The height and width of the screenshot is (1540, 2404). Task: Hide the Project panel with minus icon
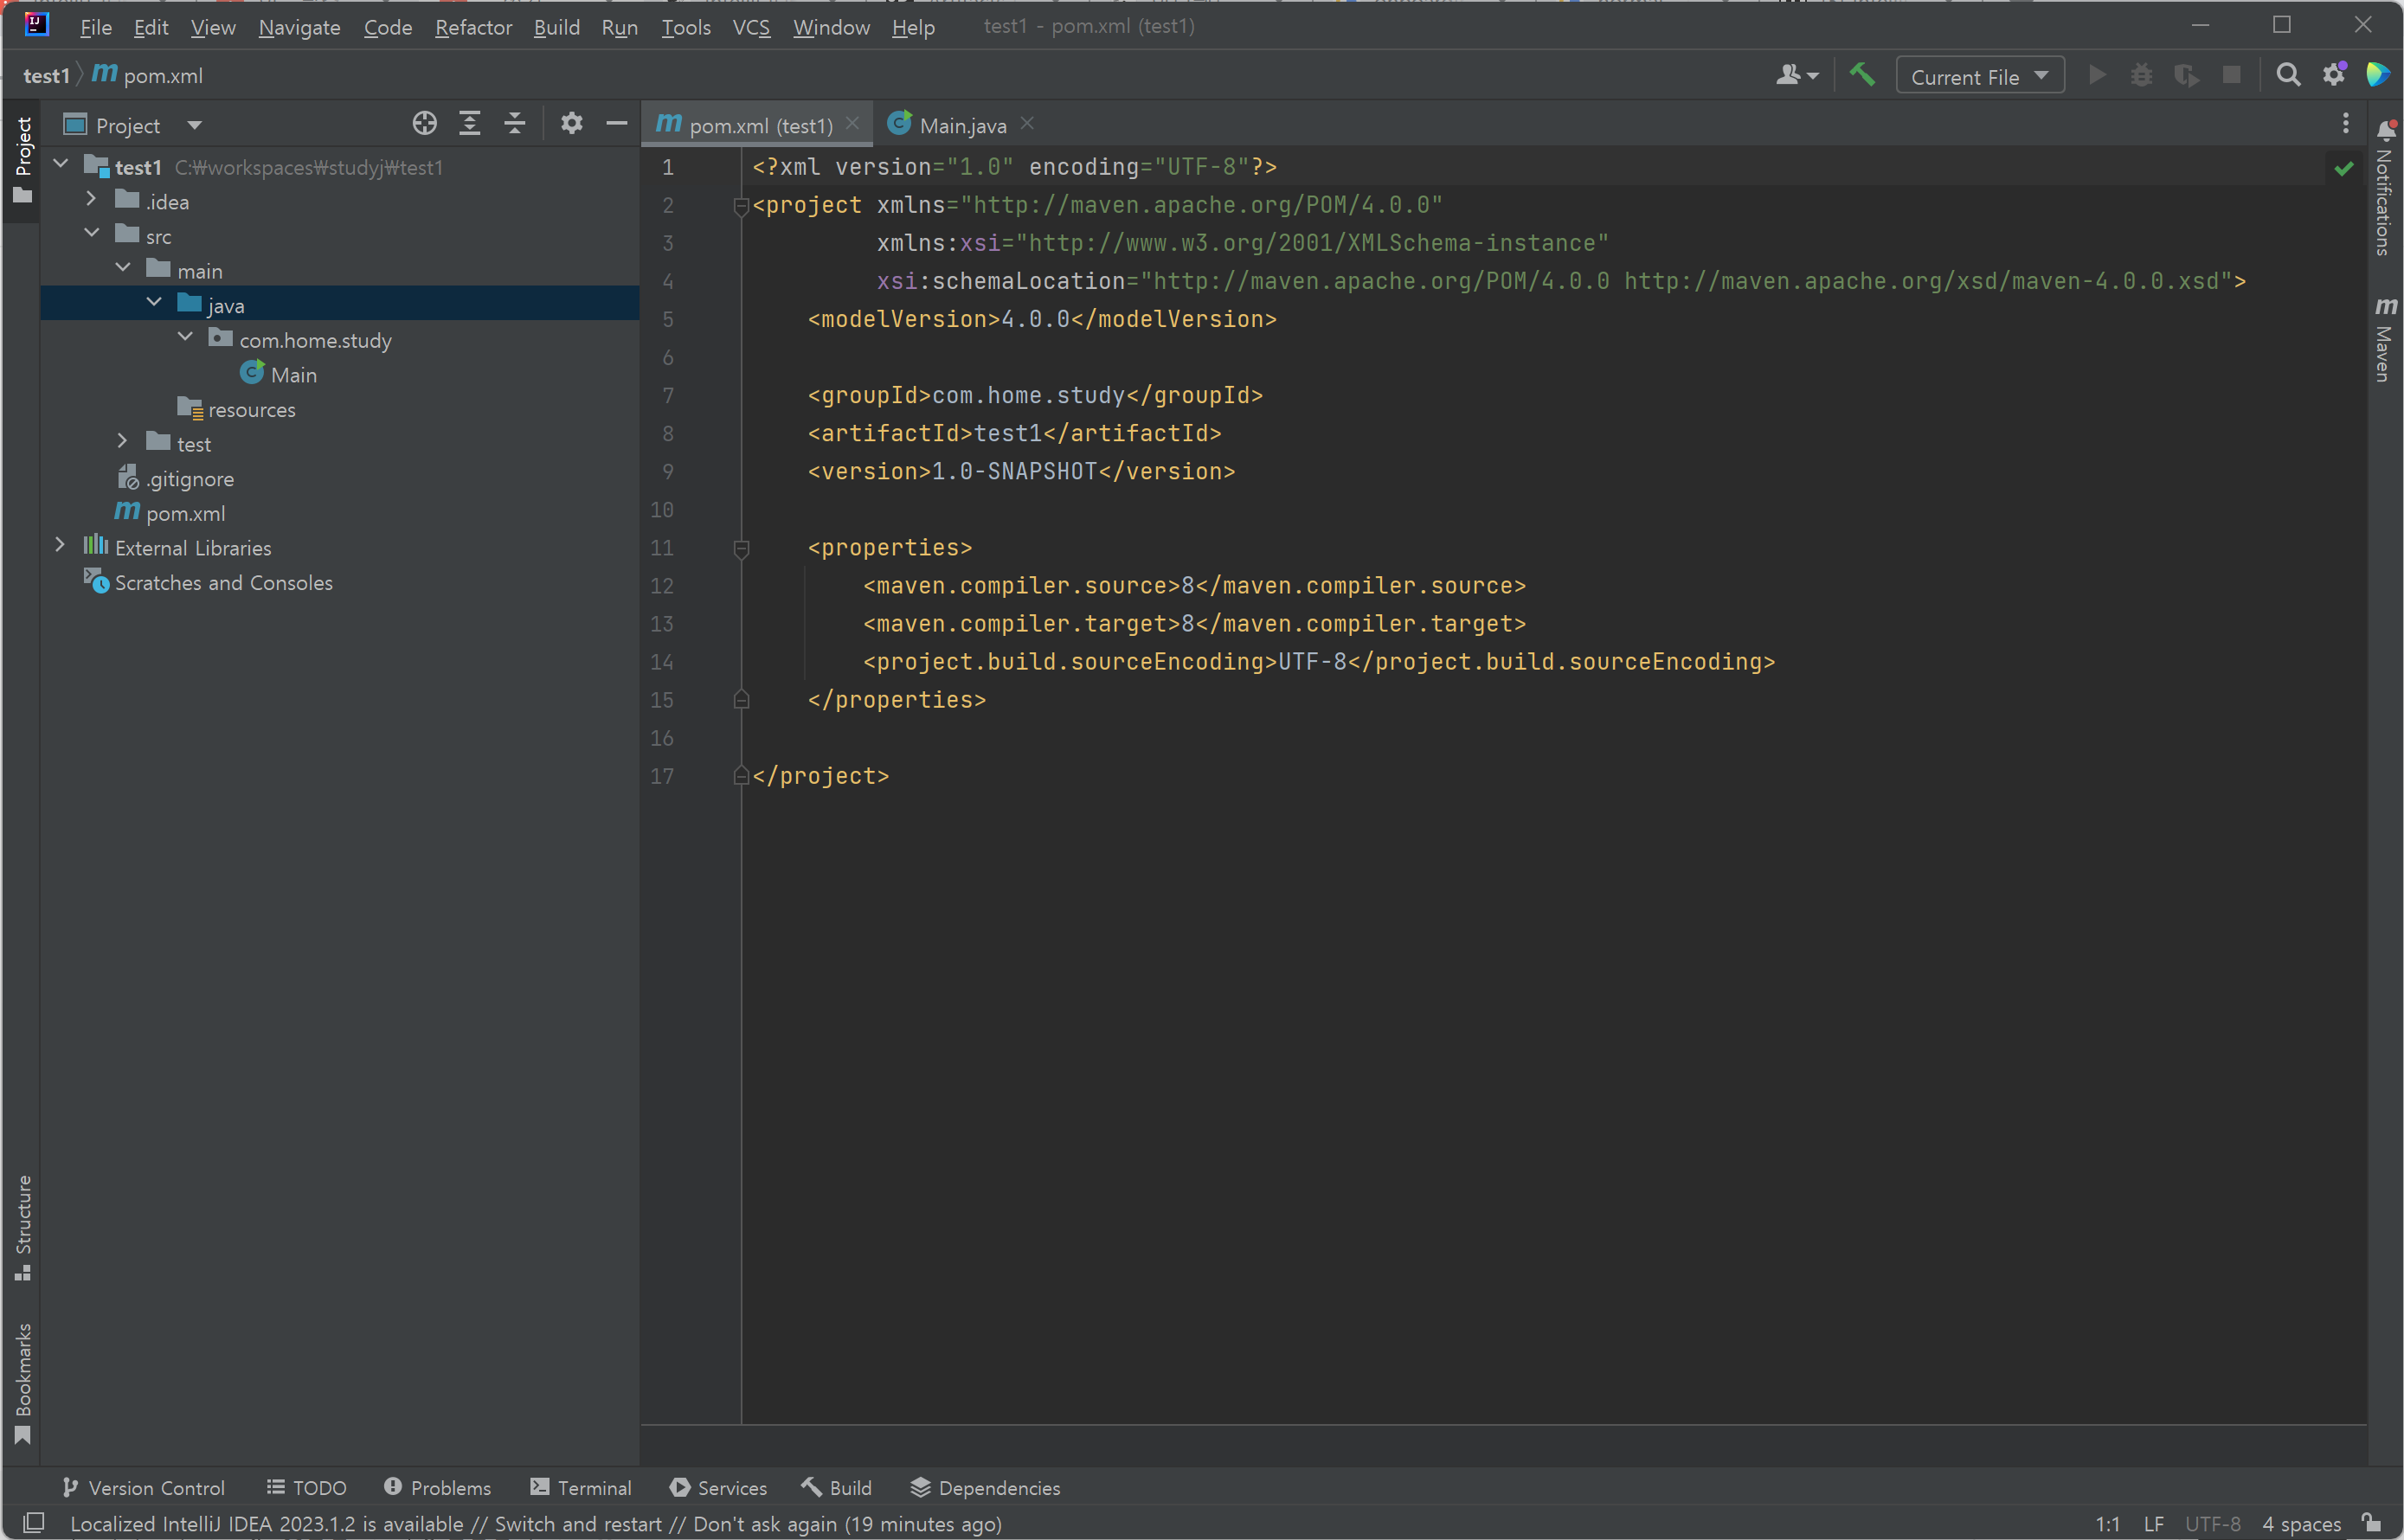[616, 124]
